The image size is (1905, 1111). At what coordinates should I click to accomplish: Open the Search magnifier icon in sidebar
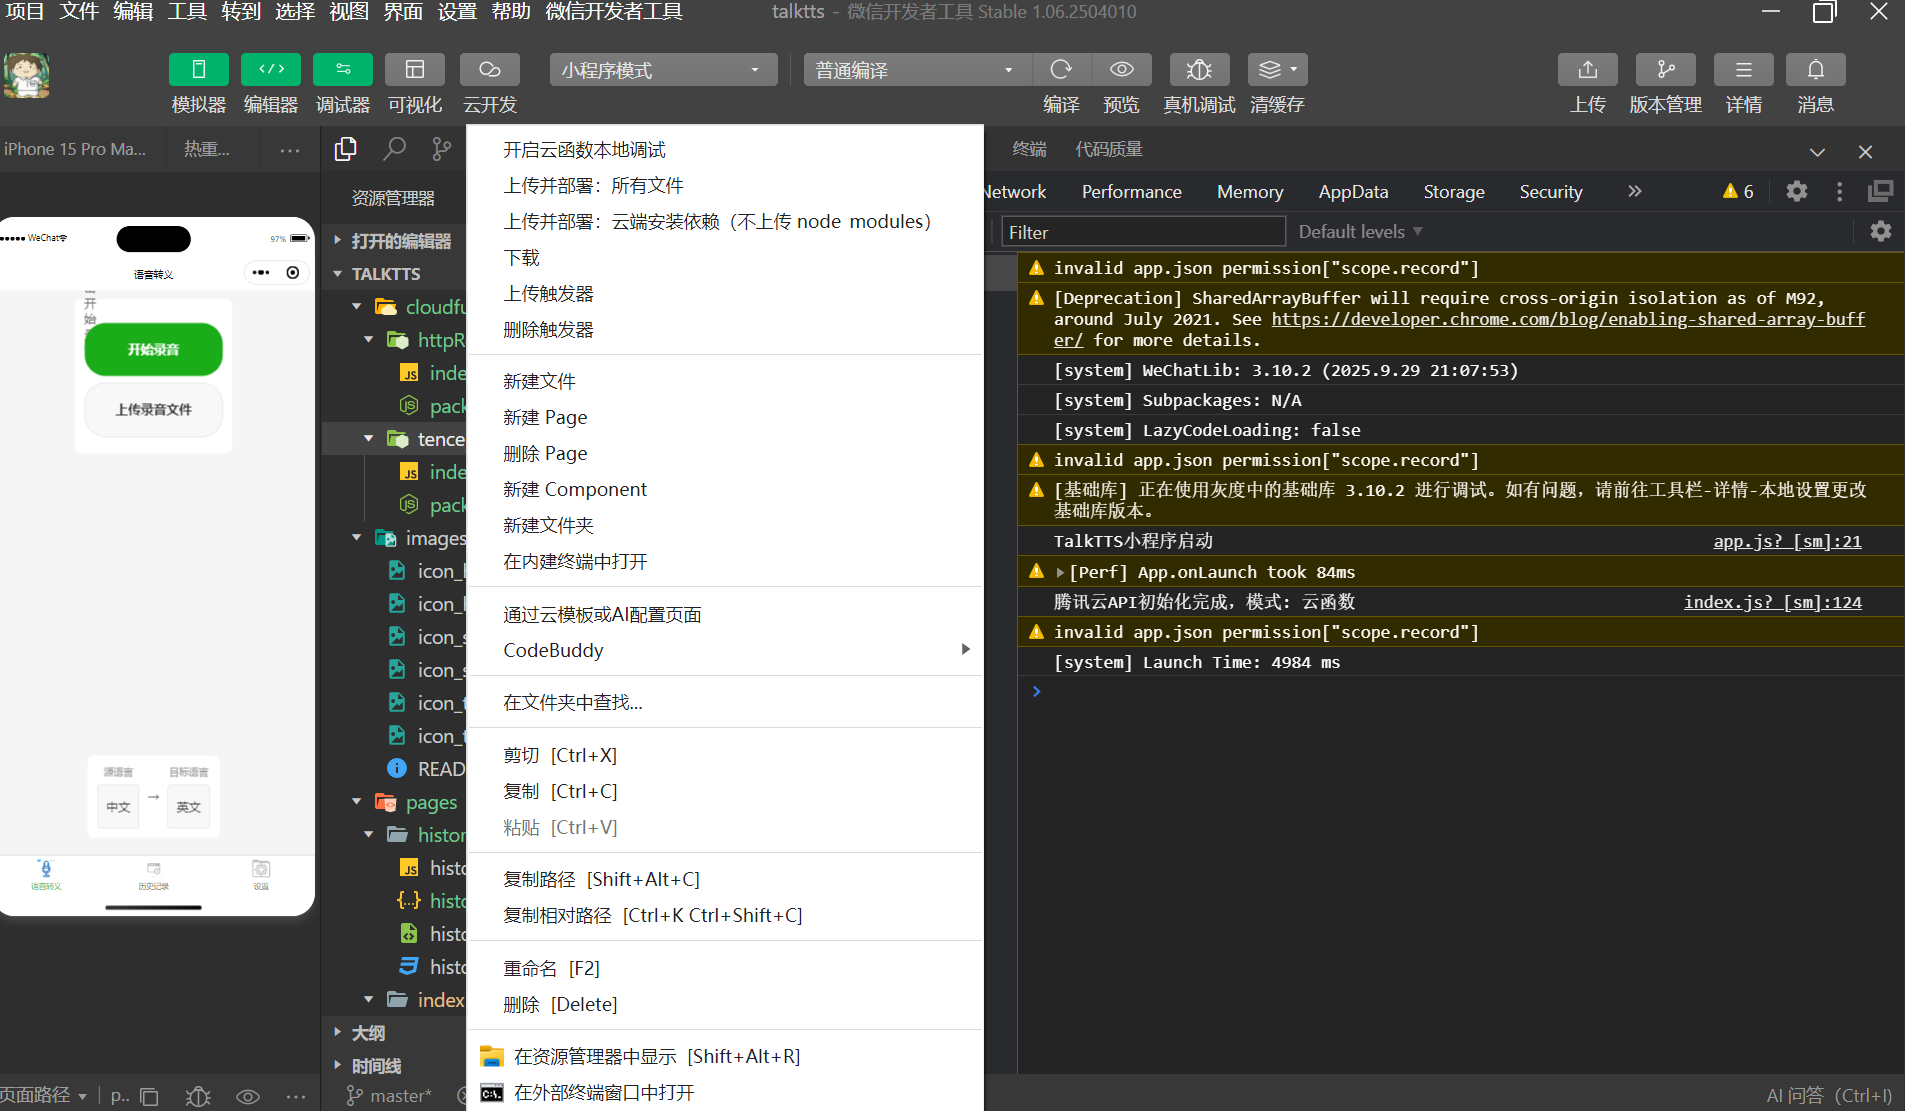click(394, 149)
